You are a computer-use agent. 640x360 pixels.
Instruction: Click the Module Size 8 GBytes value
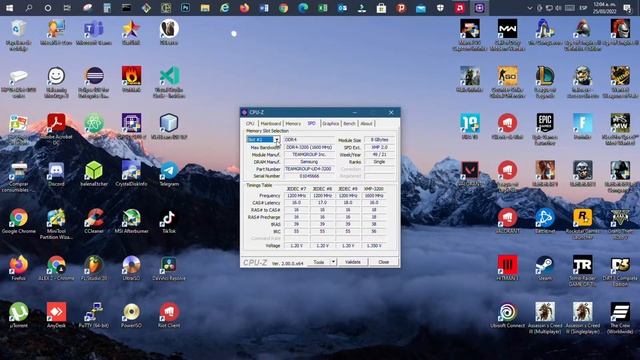(x=379, y=140)
